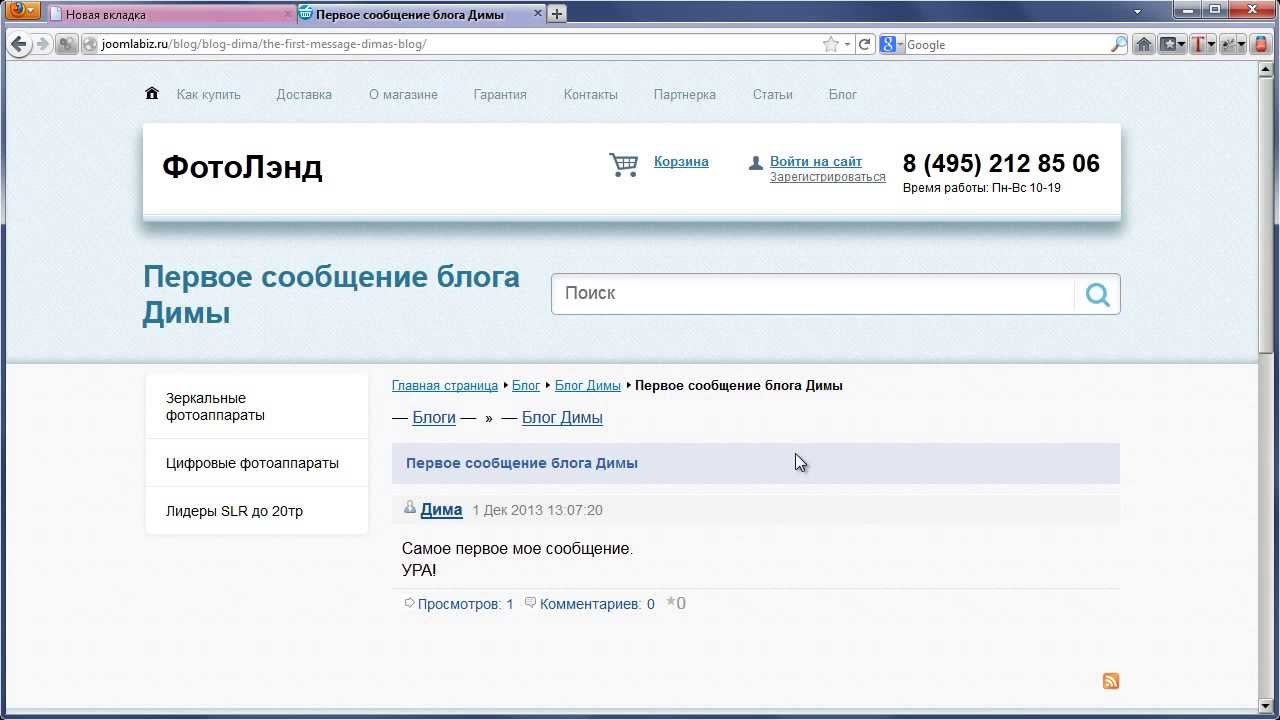Close the Первое сообщение блога Димы tab
The height and width of the screenshot is (720, 1280).
tap(537, 14)
